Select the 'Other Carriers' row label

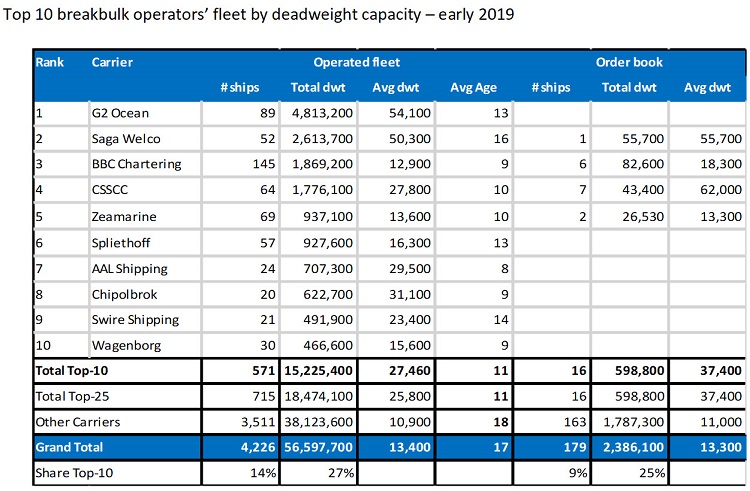(78, 422)
